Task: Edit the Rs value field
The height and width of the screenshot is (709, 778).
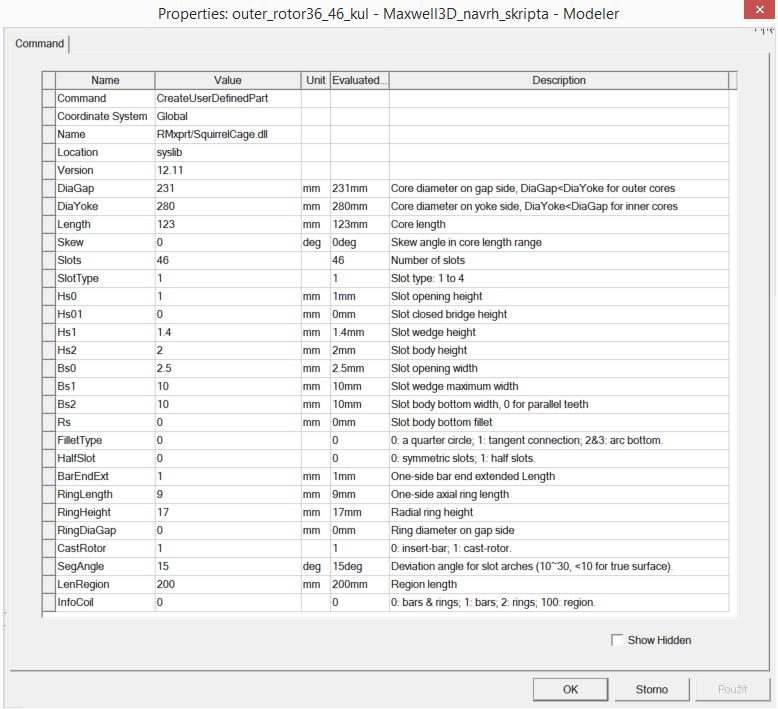Action: (228, 423)
